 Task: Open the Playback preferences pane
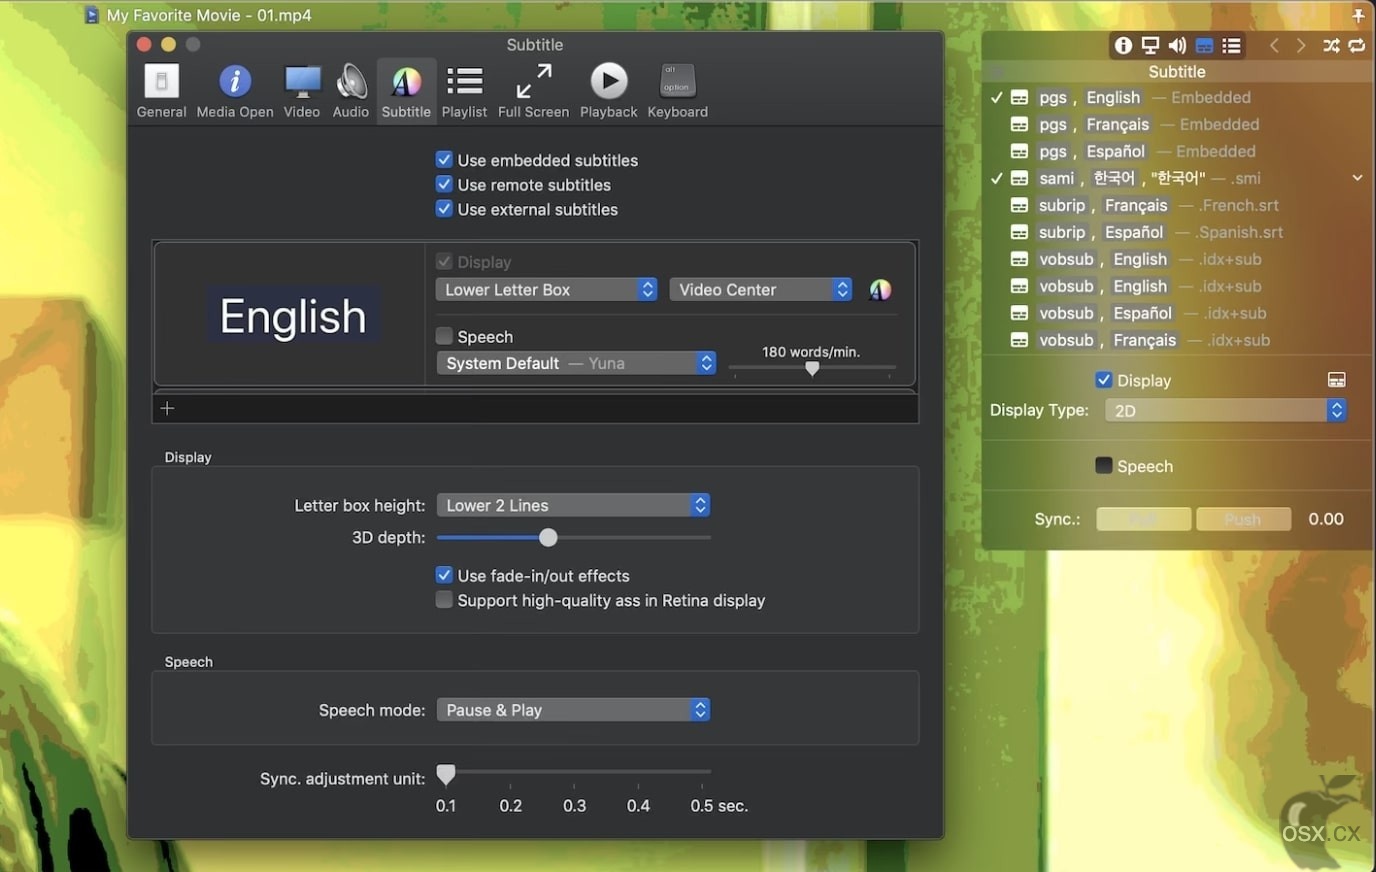pyautogui.click(x=608, y=91)
